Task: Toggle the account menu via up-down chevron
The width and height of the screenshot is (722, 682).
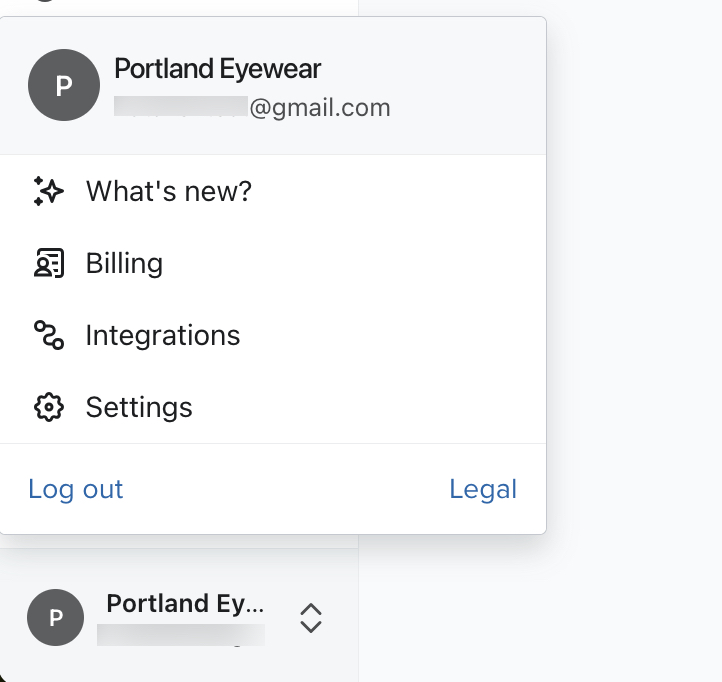Action: tap(311, 618)
